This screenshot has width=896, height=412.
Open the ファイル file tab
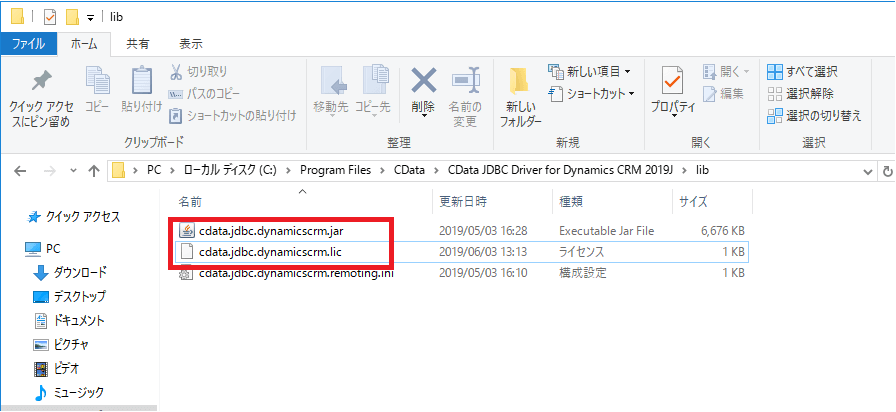(29, 43)
